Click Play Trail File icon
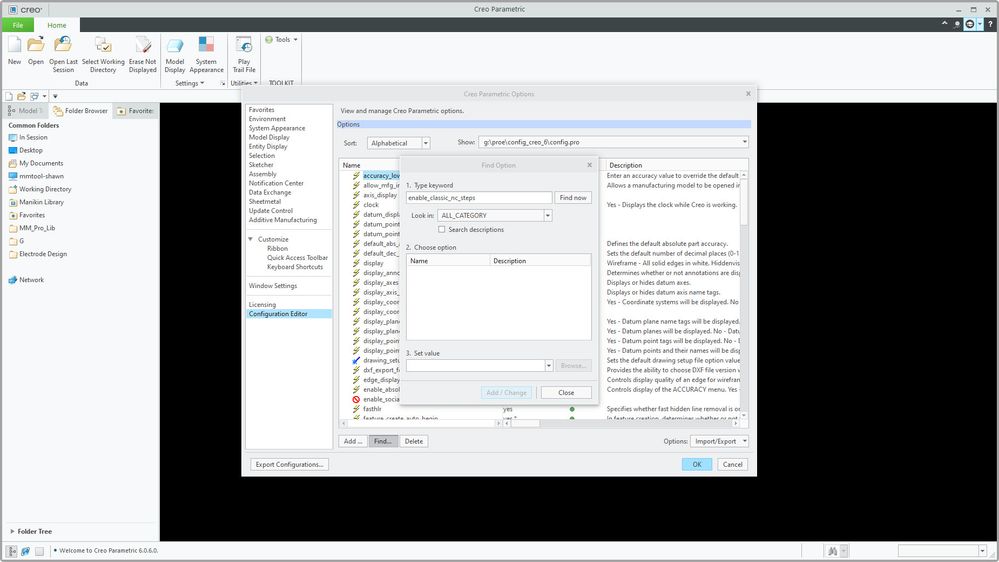The width and height of the screenshot is (999, 562). click(x=244, y=46)
